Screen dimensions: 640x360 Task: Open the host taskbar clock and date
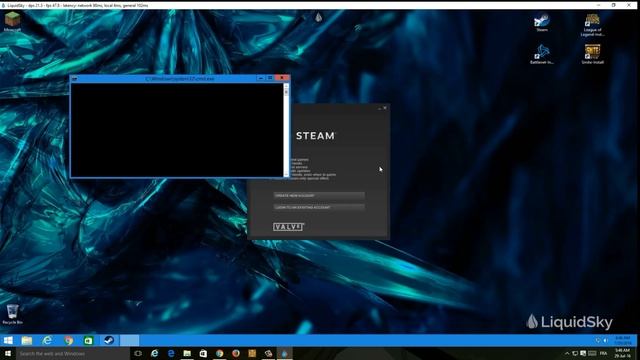[622, 353]
